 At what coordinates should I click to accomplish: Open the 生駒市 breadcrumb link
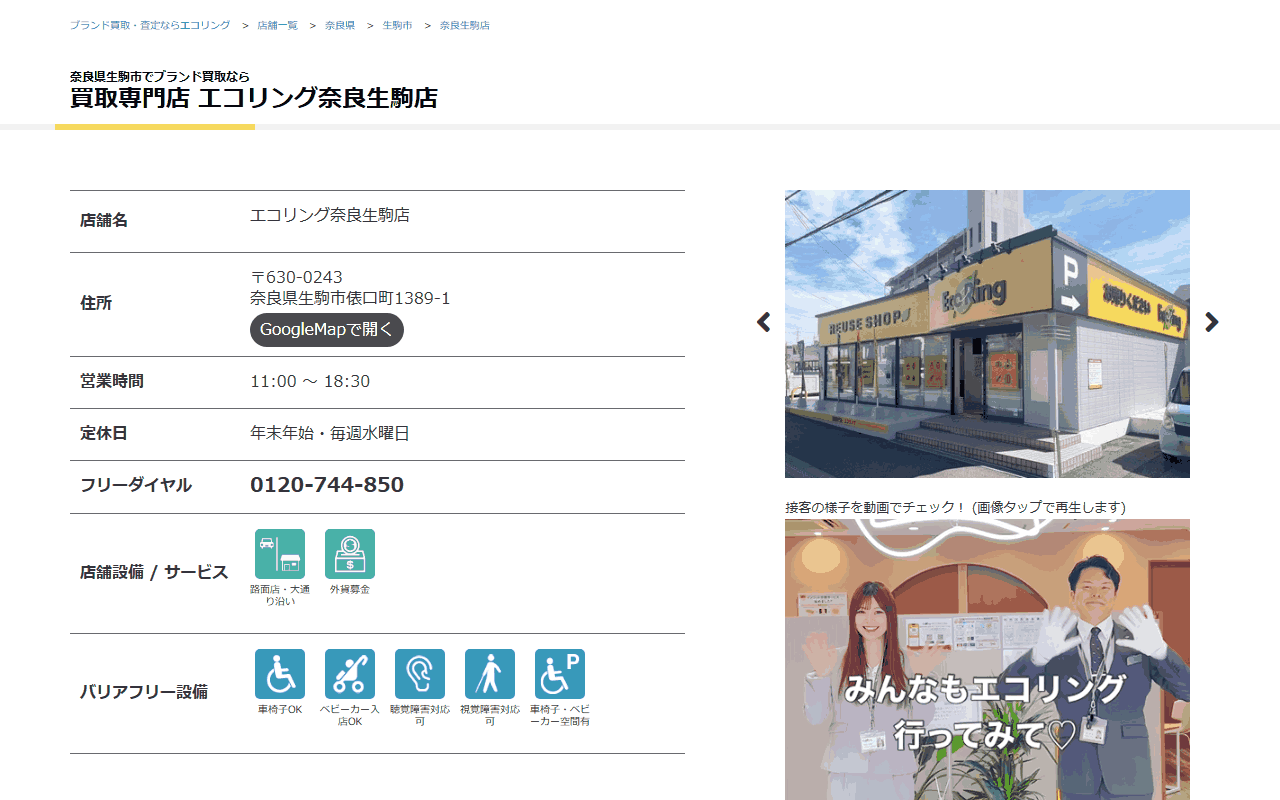(397, 25)
